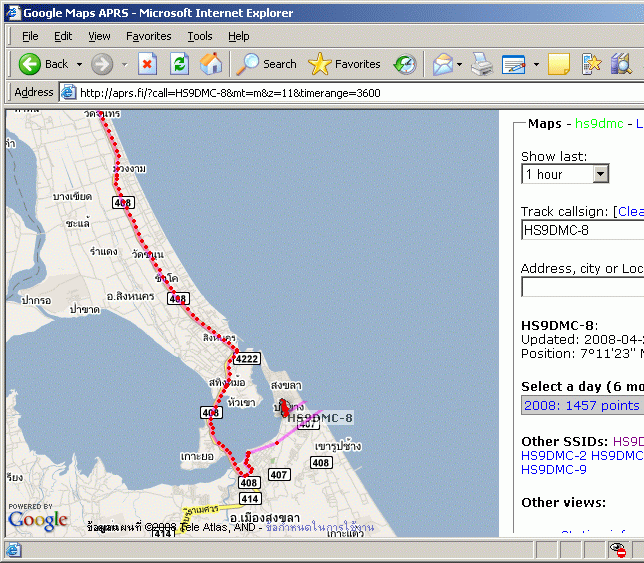Click the toolbar icon with a star on a document
This screenshot has height=563, width=644.
point(591,64)
